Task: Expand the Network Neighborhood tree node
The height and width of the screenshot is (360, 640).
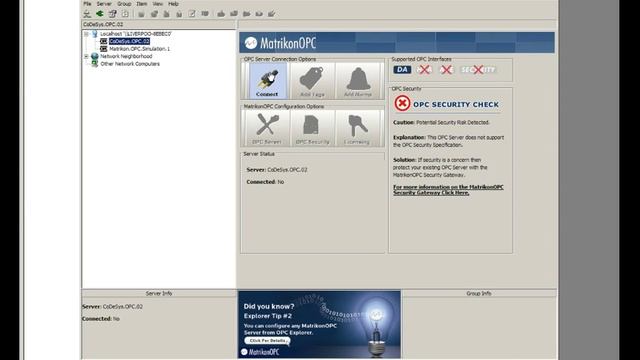Action: tap(86, 56)
